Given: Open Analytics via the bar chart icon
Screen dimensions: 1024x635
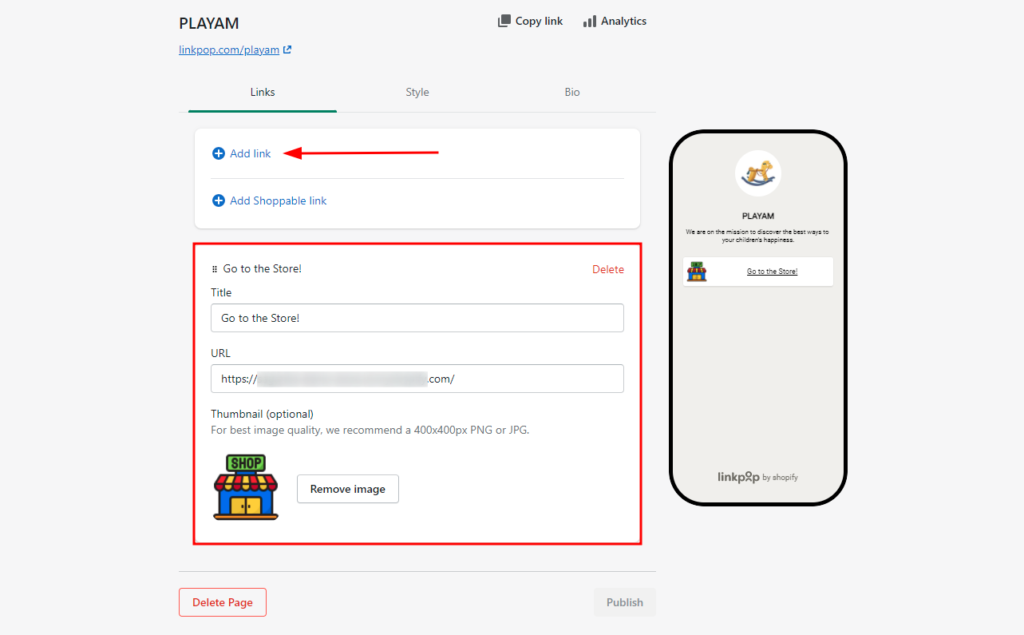Looking at the screenshot, I should click(590, 21).
